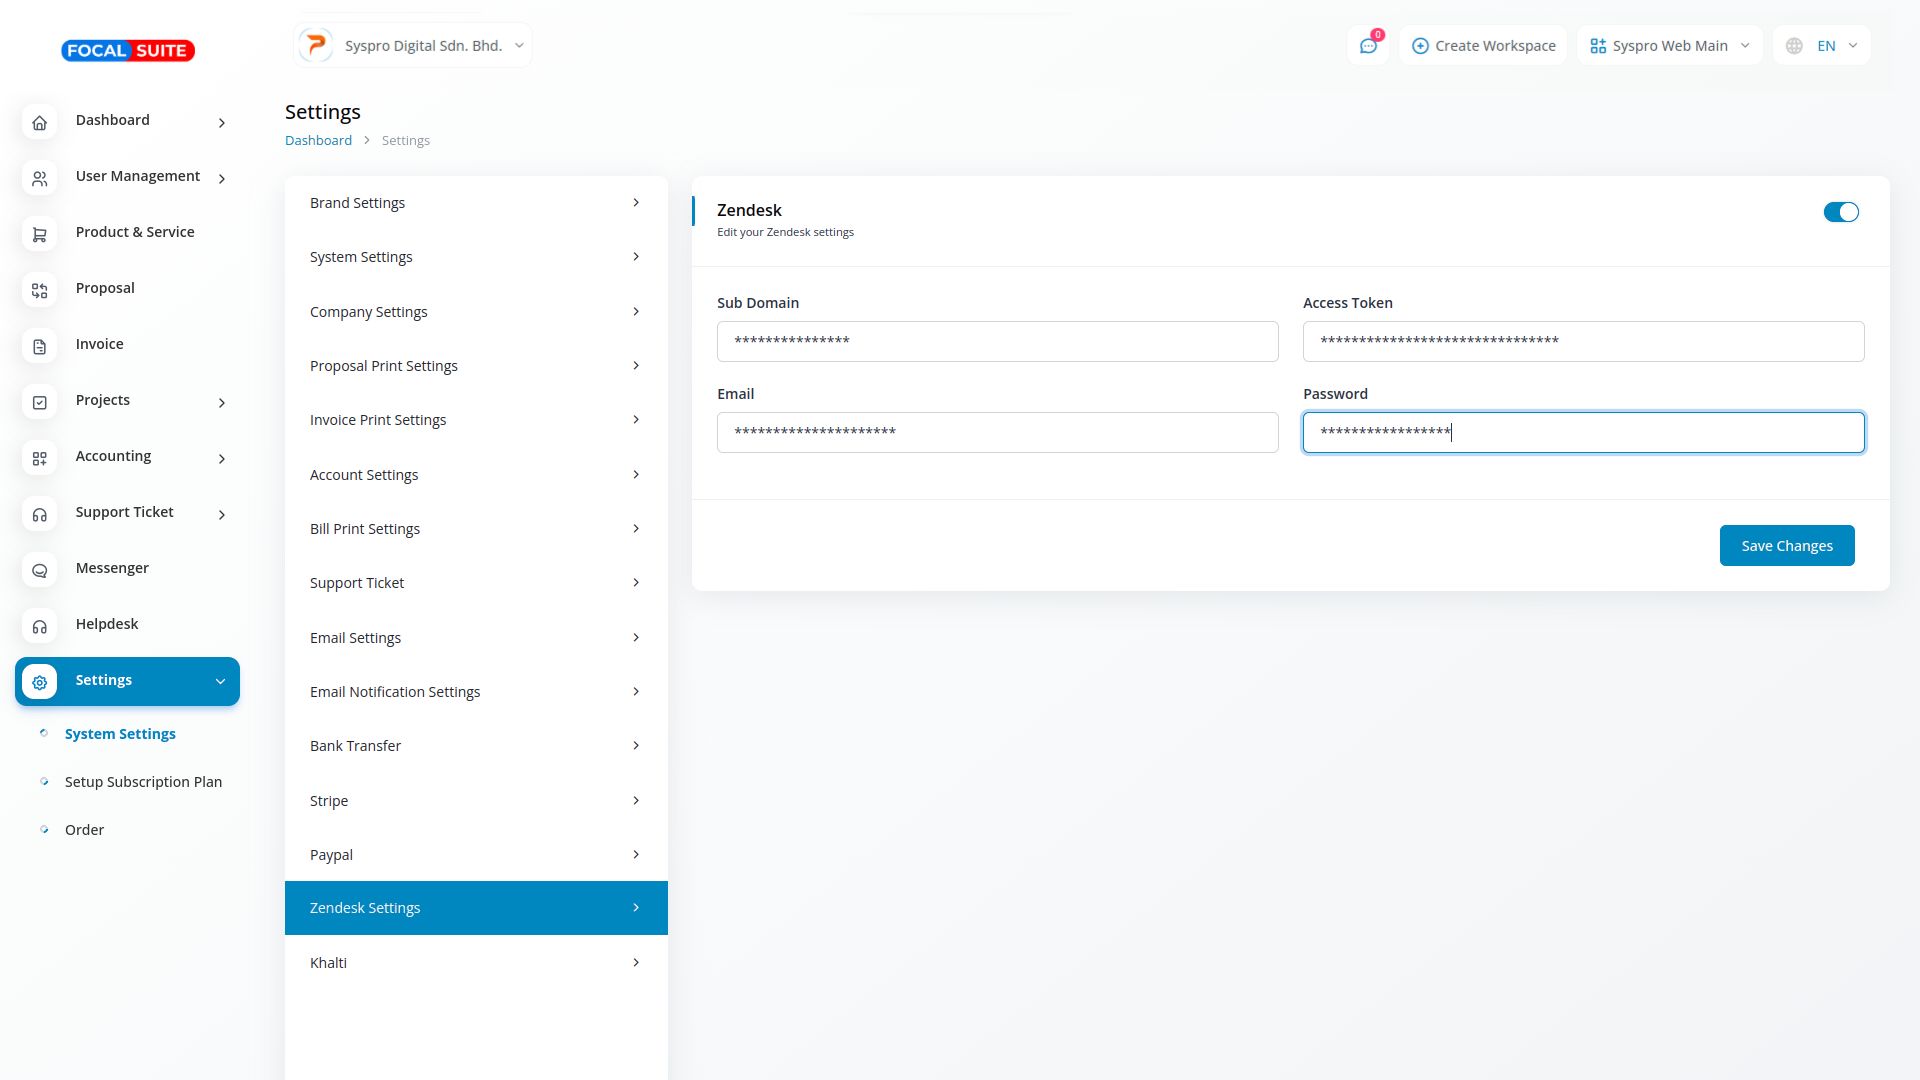Image resolution: width=1920 pixels, height=1080 pixels.
Task: Click the Dashboard home icon in sidebar
Action: pos(40,123)
